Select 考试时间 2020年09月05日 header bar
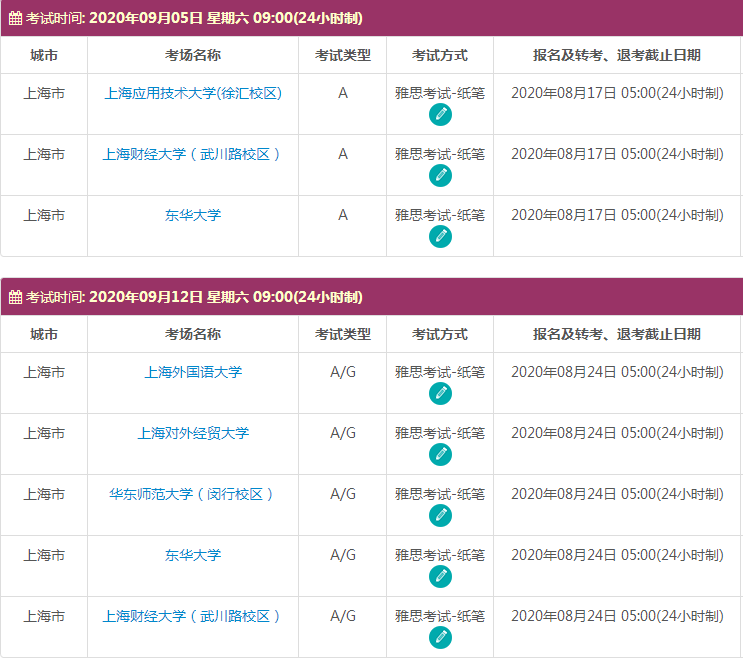The height and width of the screenshot is (659, 743). point(372,18)
